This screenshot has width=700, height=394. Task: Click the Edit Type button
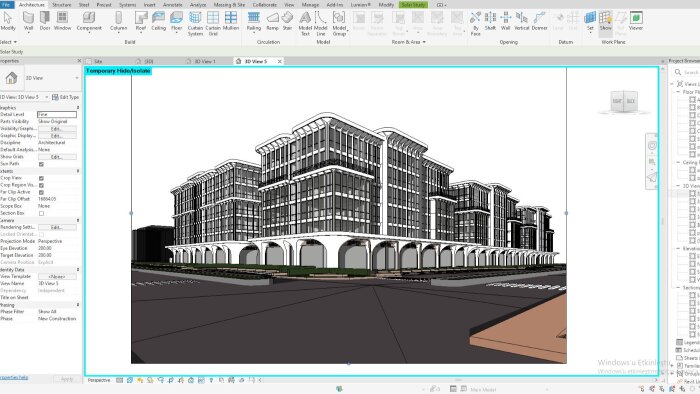[66, 97]
